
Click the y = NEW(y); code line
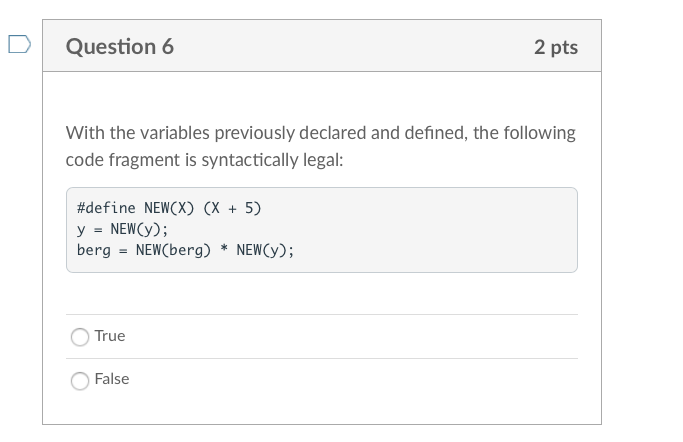[x=122, y=229]
